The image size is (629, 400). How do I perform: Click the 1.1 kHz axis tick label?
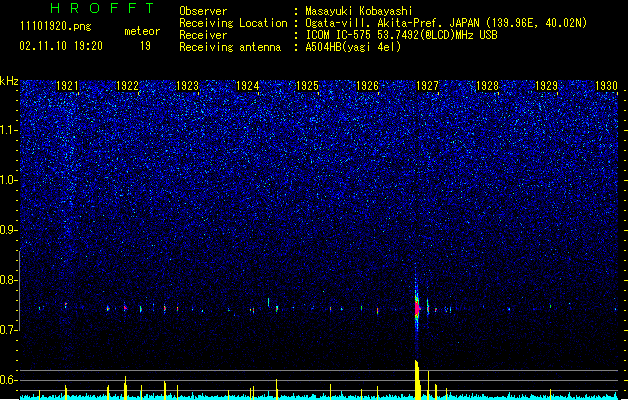click(x=9, y=130)
